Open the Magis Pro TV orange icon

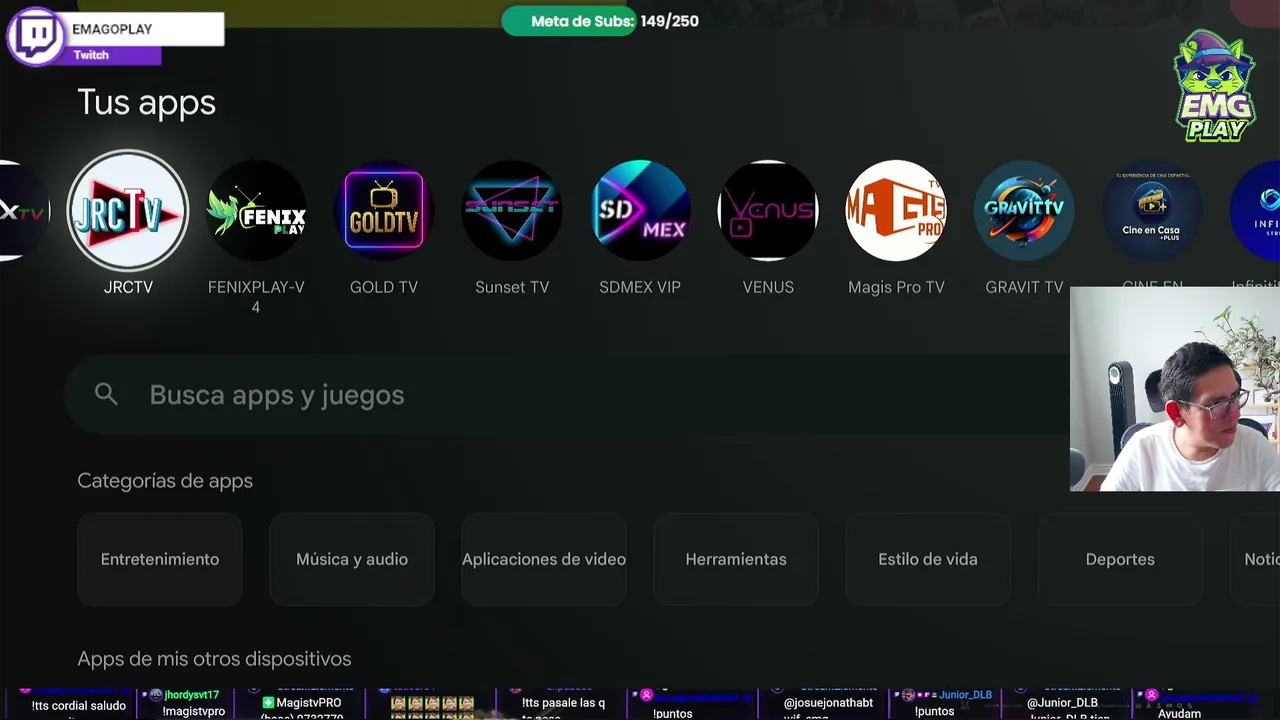coord(896,211)
